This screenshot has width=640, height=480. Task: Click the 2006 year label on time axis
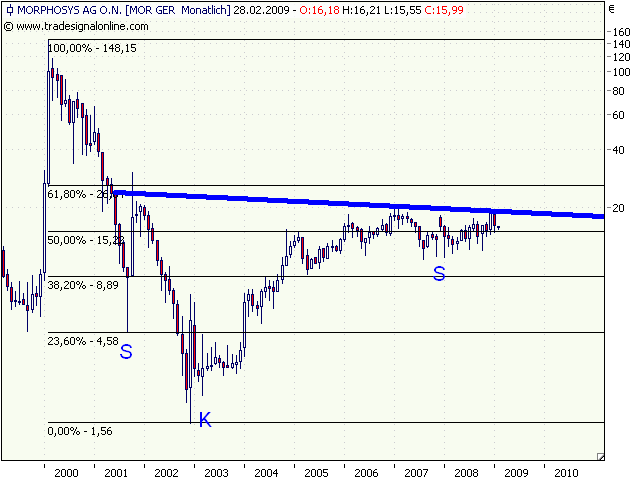pos(366,473)
